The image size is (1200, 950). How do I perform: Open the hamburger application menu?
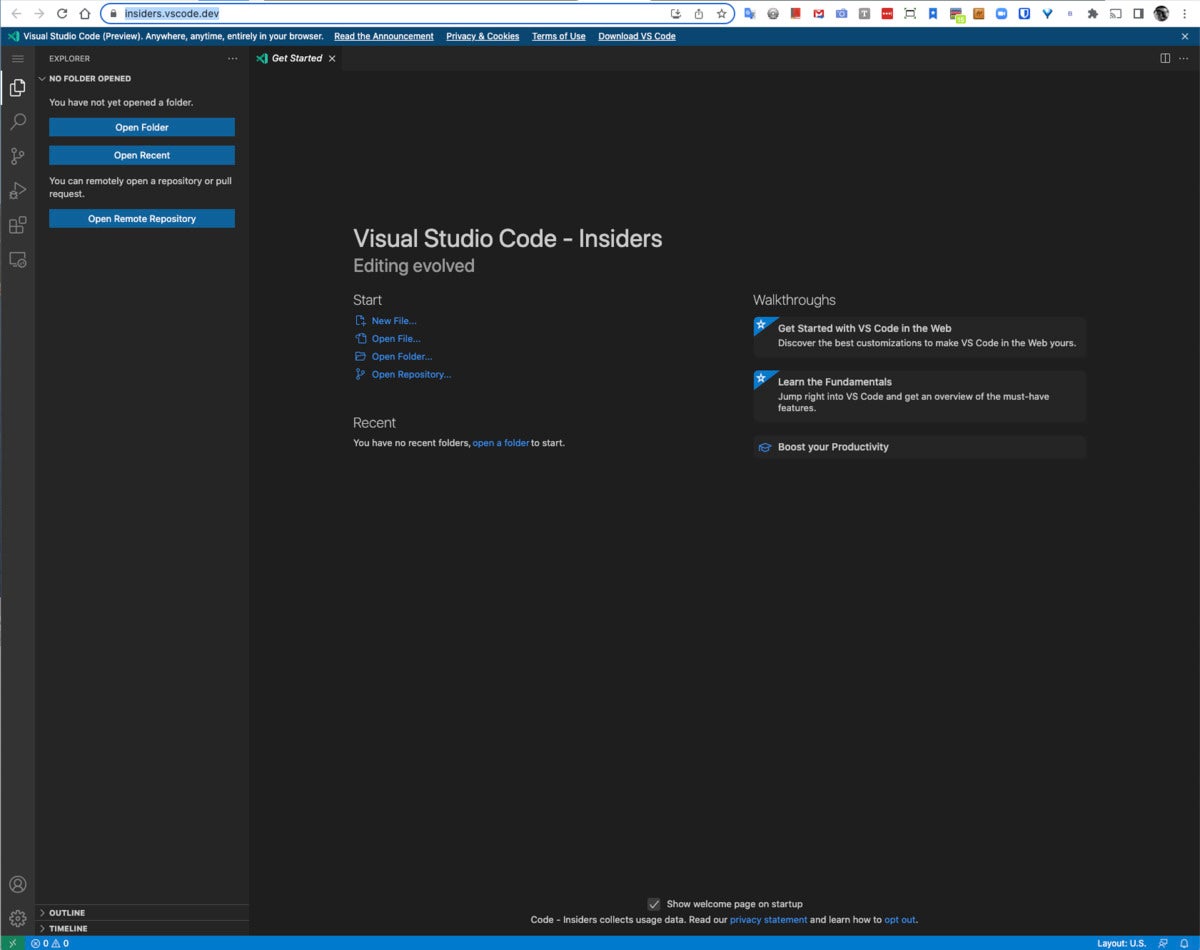coord(17,58)
